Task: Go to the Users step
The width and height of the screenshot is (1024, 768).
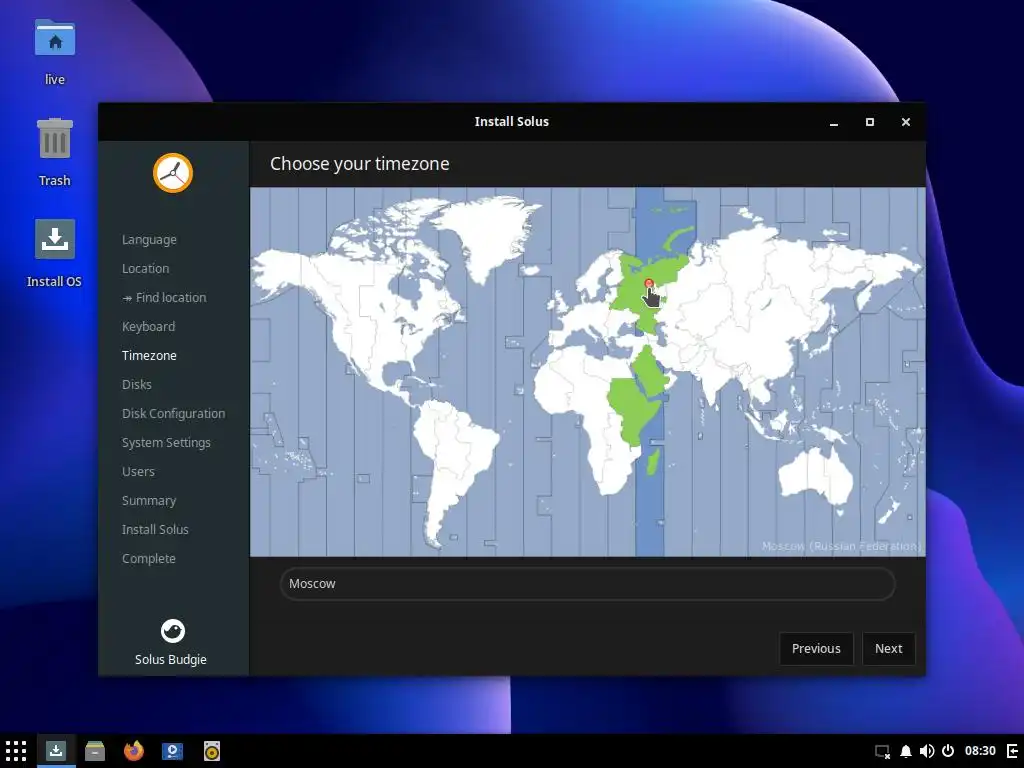Action: tap(138, 472)
